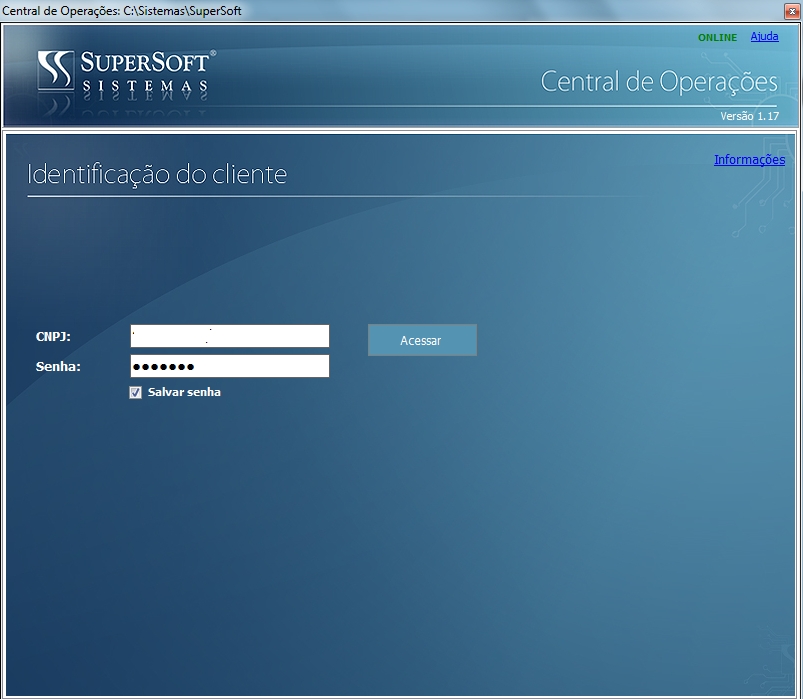The width and height of the screenshot is (803, 699).
Task: Click the CNPJ: field label
Action: [x=53, y=336]
